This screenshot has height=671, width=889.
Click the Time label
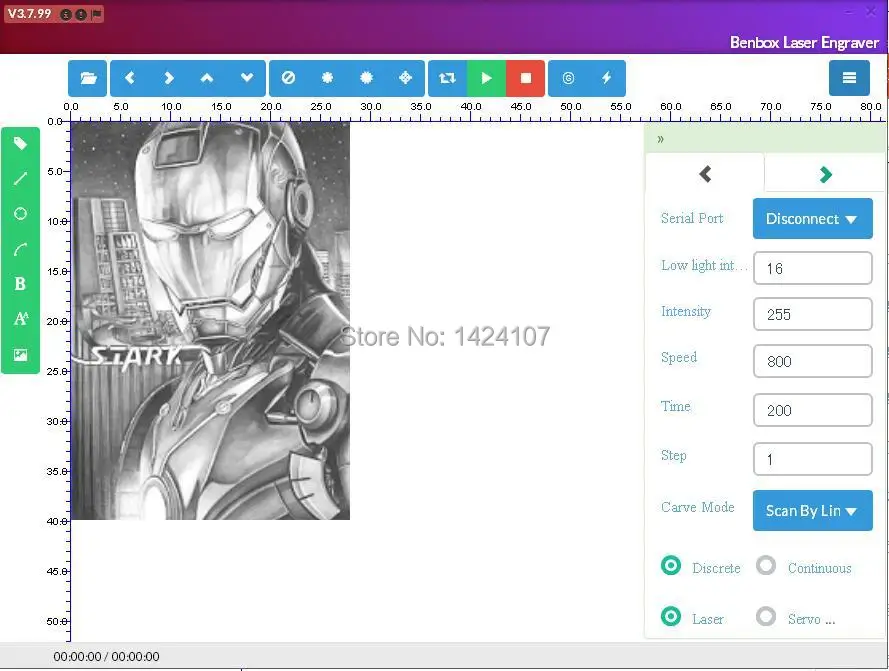675,406
